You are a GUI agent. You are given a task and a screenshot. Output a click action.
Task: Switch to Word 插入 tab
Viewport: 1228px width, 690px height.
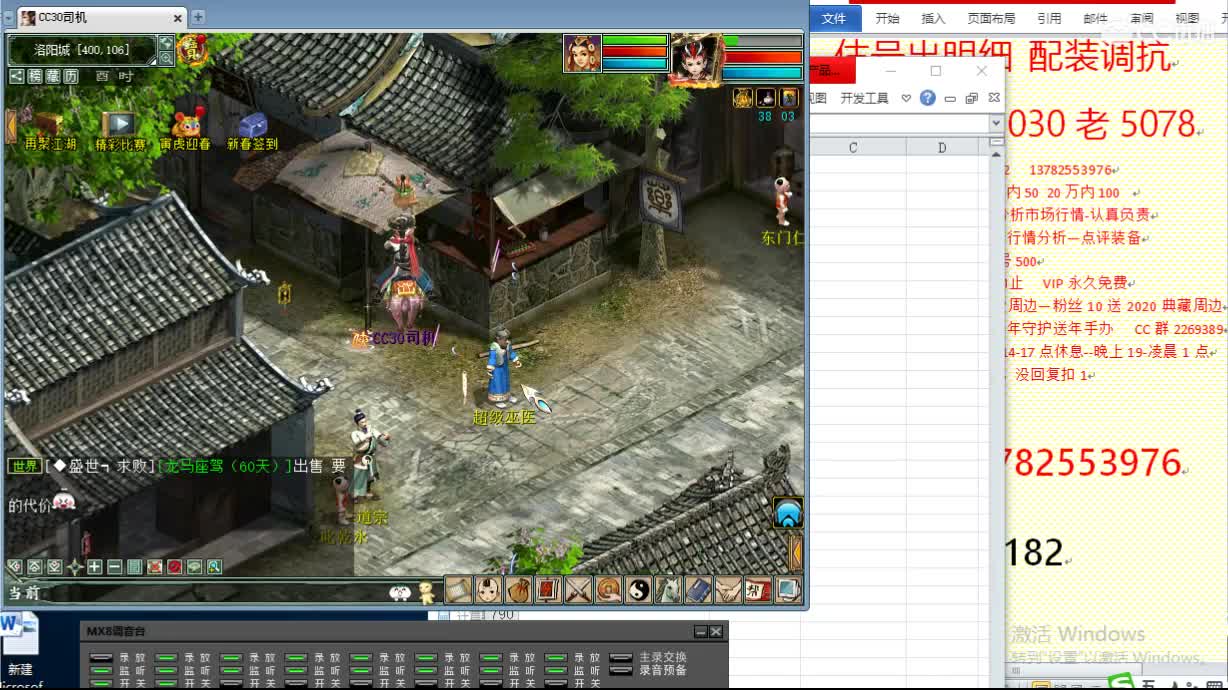click(x=933, y=18)
